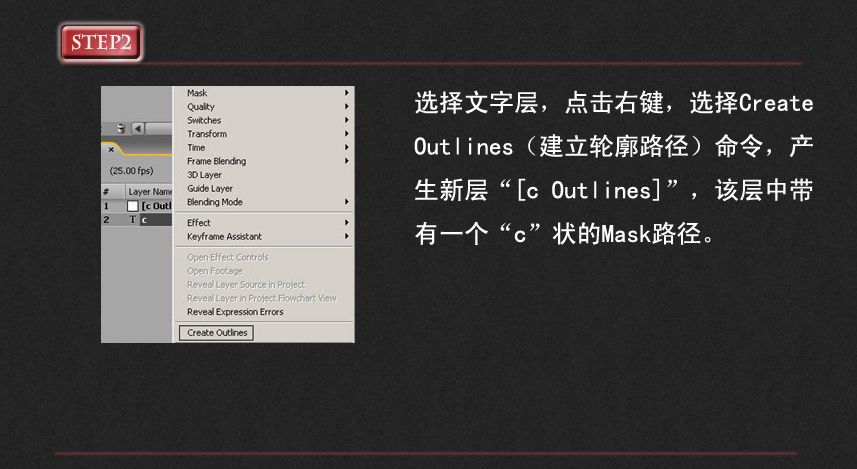Viewport: 857px width, 469px height.
Task: Open the Effect submenu
Action: [x=264, y=223]
